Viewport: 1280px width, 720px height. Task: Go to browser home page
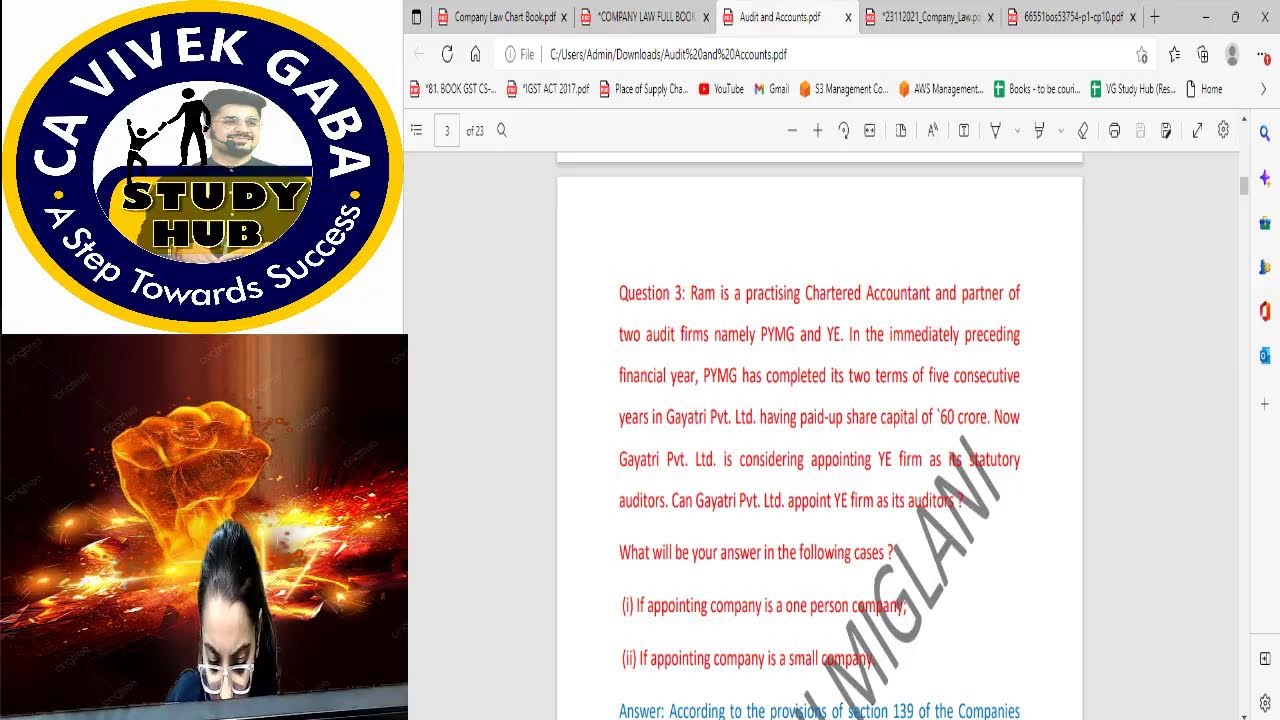[x=475, y=54]
